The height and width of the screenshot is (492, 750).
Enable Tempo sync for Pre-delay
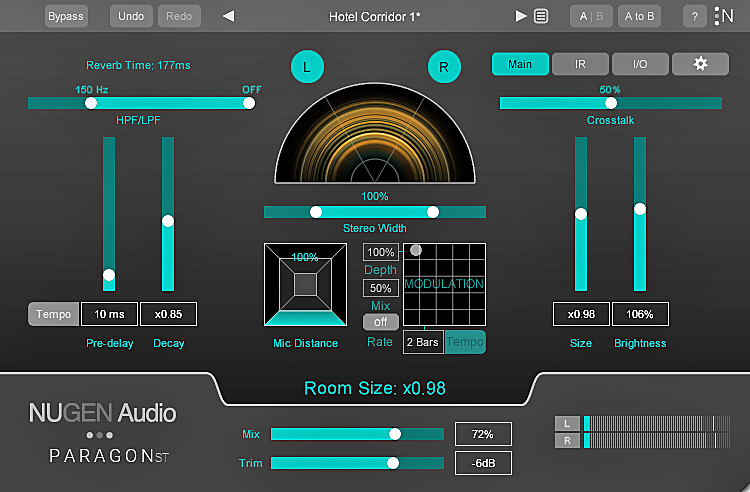tap(53, 314)
